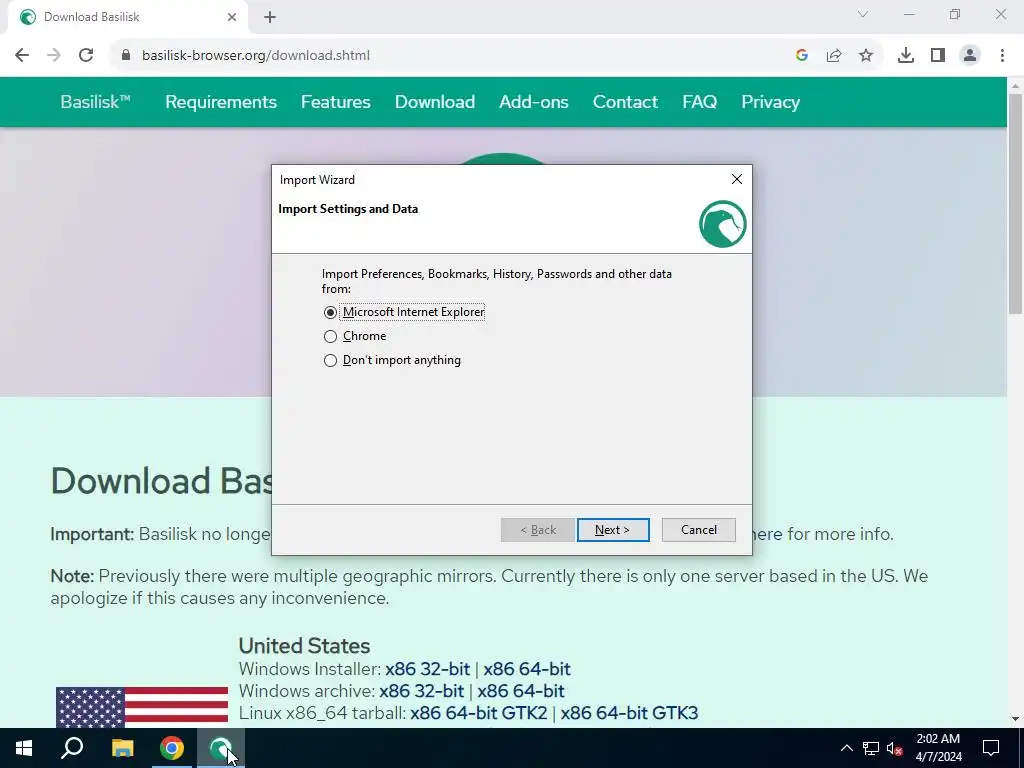
Task: Open the Windows Start menu
Action: click(24, 748)
